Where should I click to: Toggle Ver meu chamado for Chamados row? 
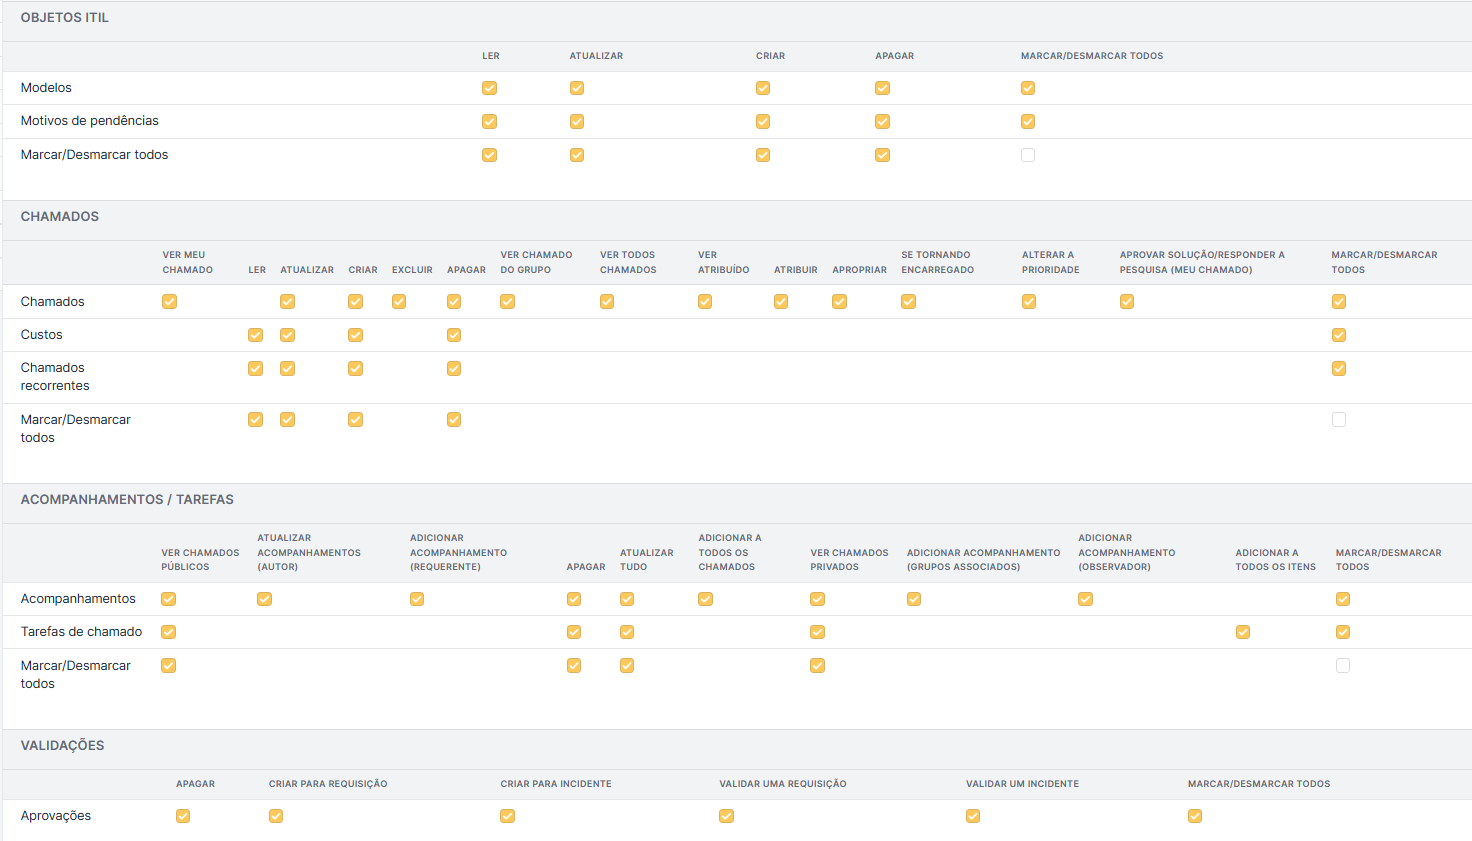pyautogui.click(x=170, y=301)
